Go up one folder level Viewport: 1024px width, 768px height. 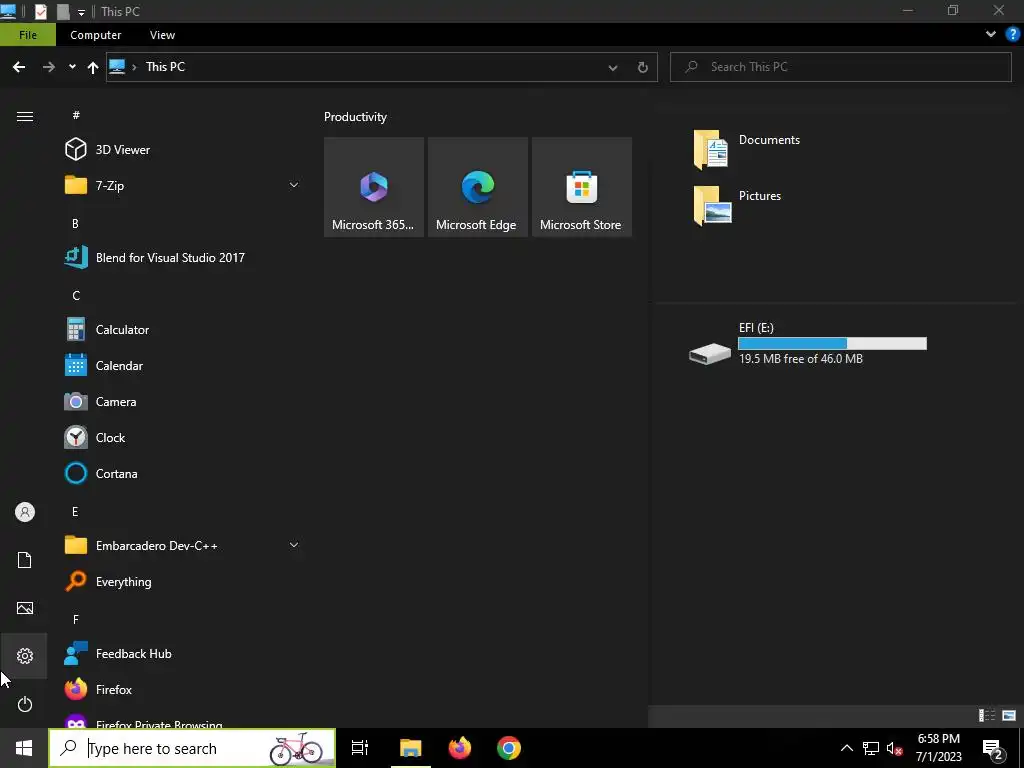point(93,67)
